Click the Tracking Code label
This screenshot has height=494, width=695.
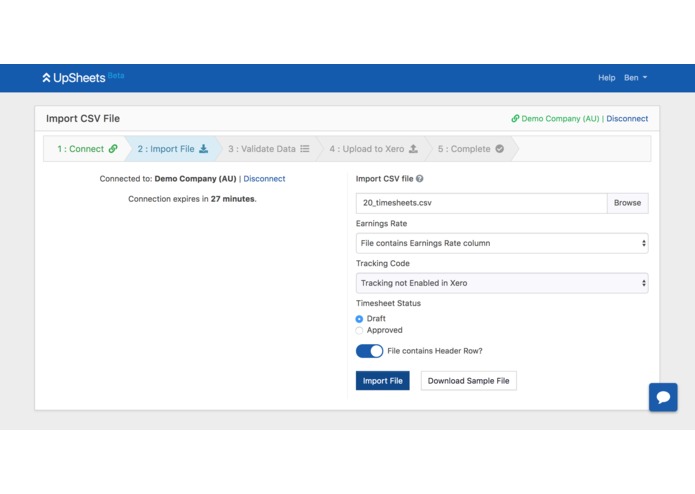click(383, 264)
